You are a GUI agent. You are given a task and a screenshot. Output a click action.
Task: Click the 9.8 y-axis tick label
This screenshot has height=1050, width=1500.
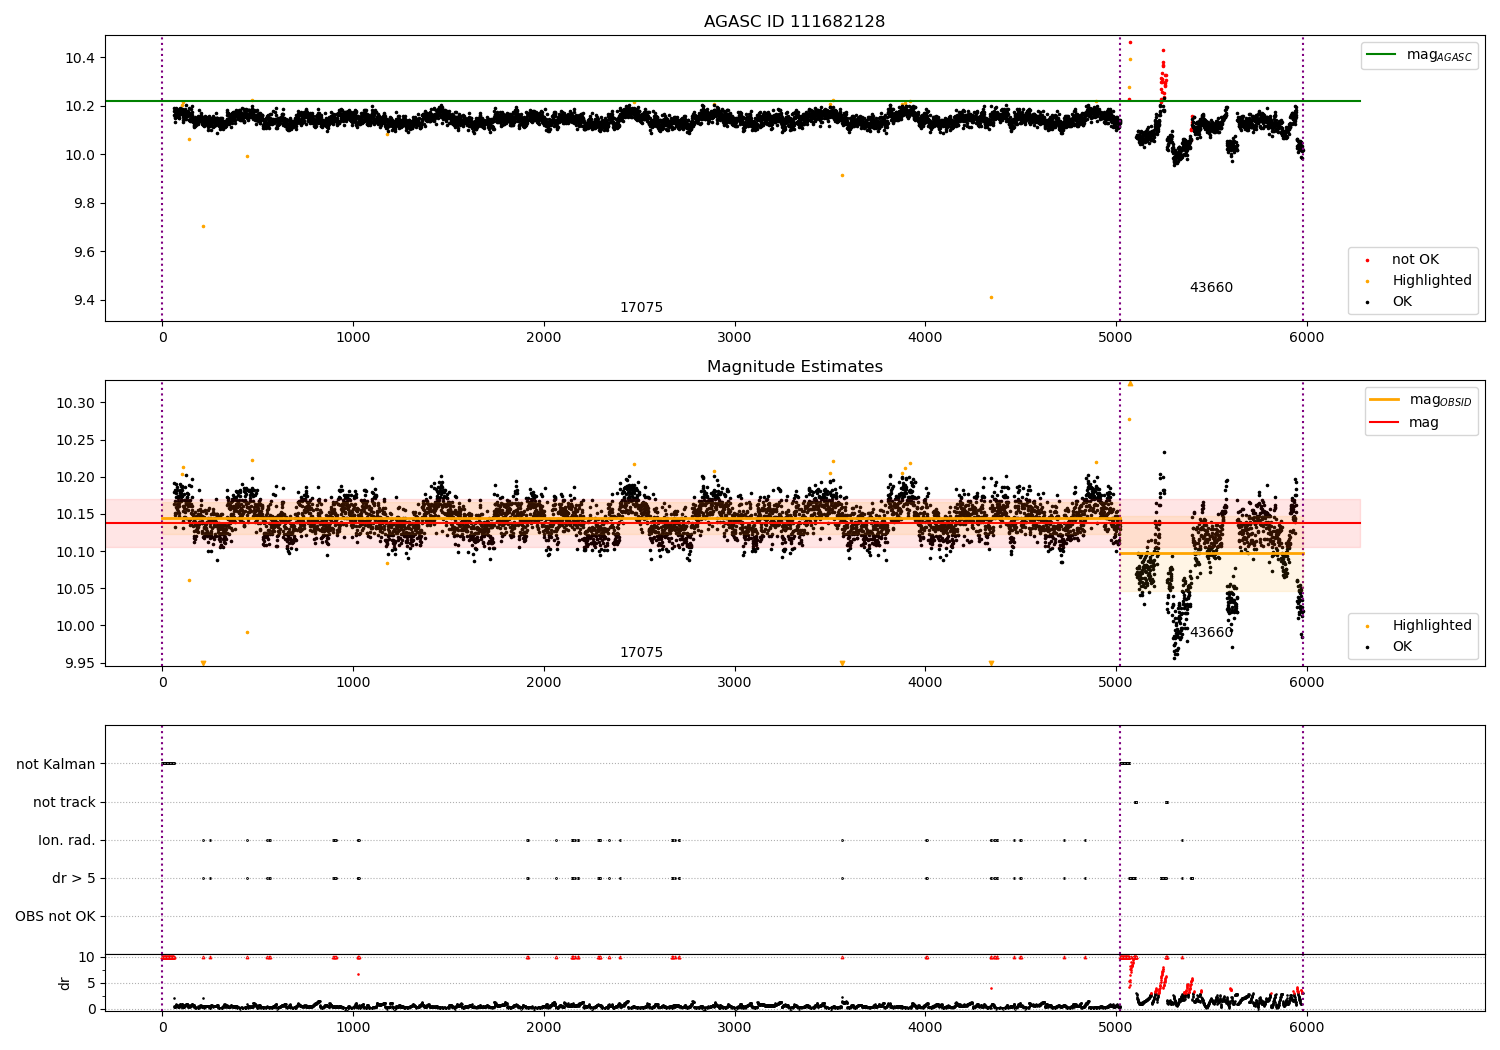[x=84, y=204]
